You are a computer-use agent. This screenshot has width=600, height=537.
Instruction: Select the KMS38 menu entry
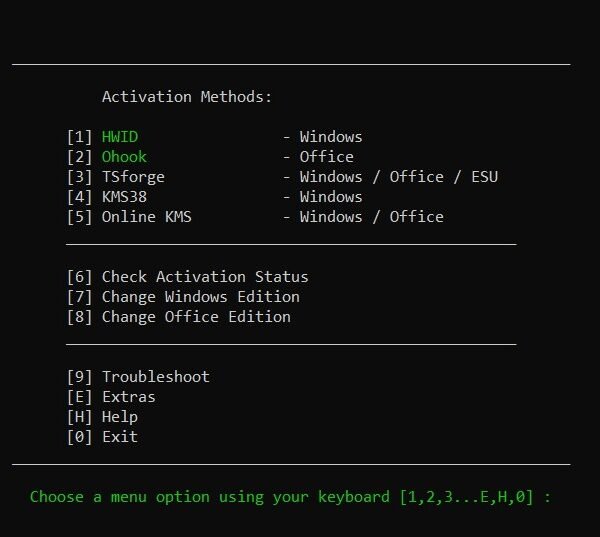coord(124,197)
